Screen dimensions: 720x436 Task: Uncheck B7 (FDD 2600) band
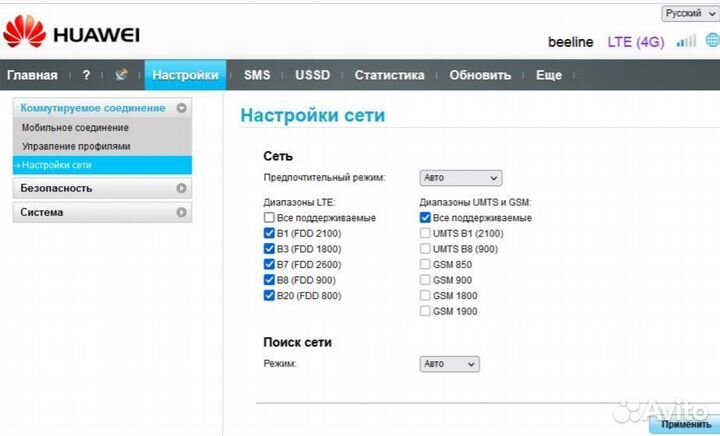[269, 264]
